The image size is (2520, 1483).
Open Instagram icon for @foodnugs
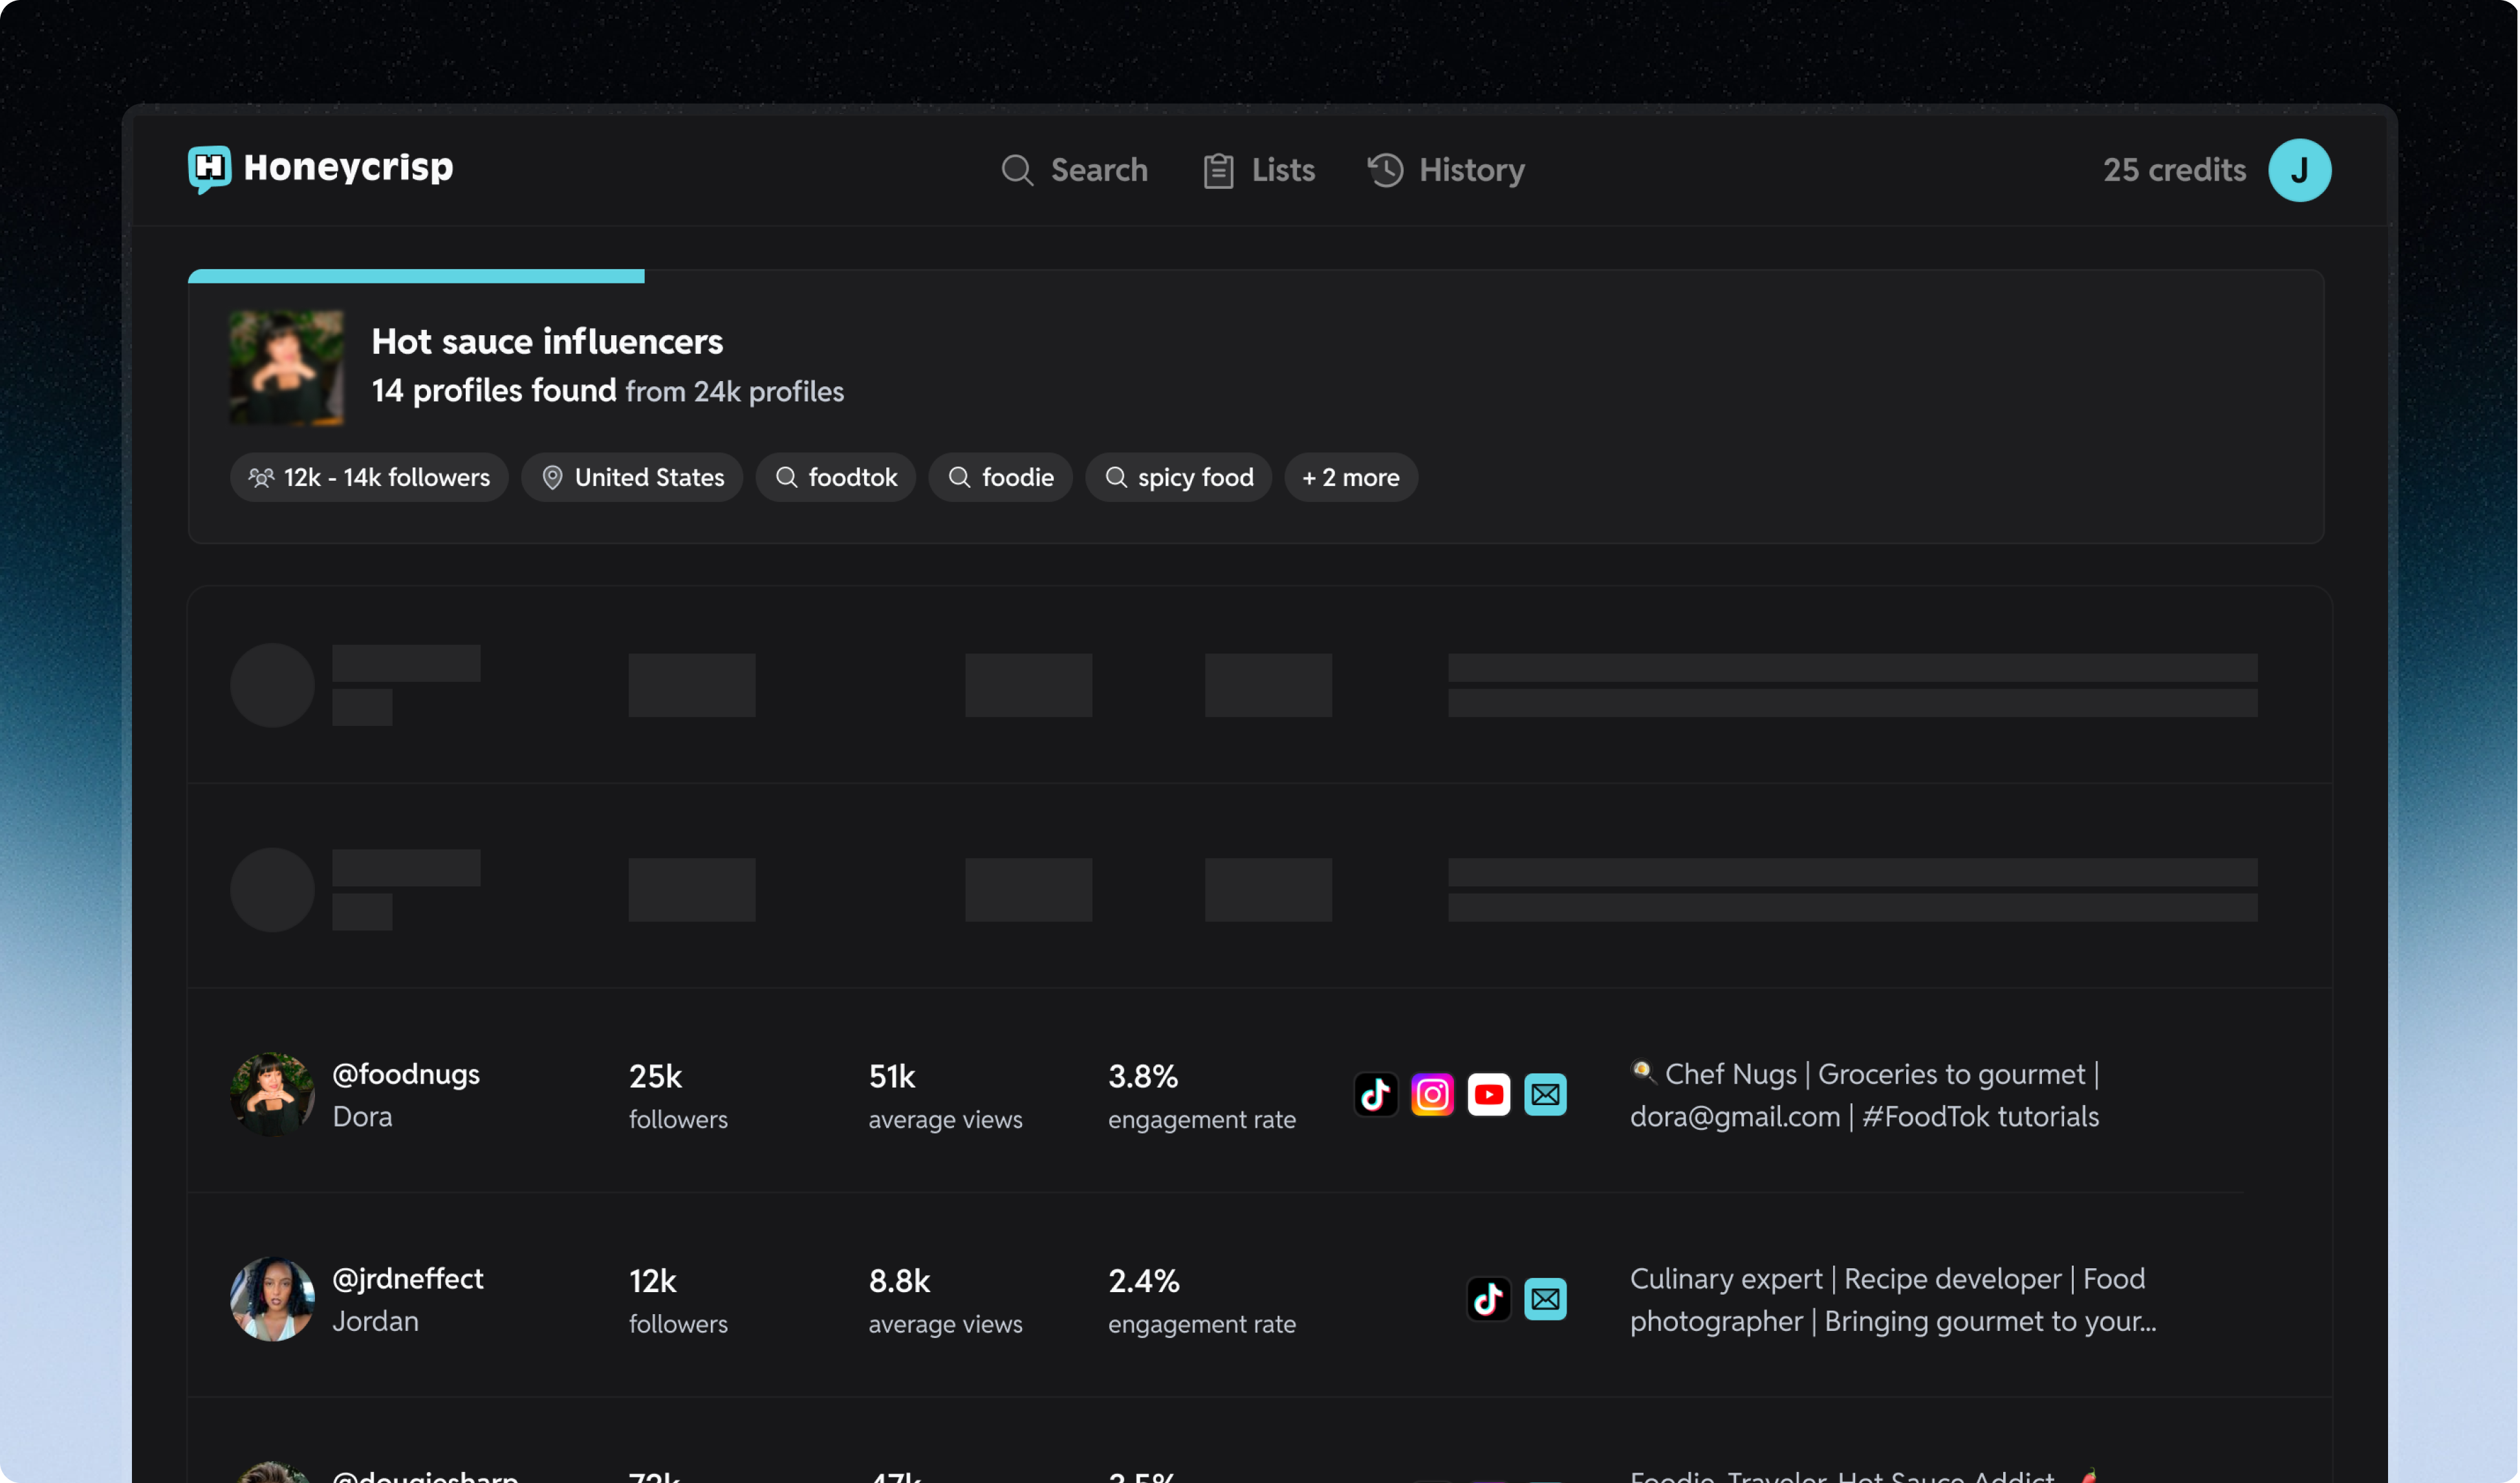[x=1432, y=1094]
